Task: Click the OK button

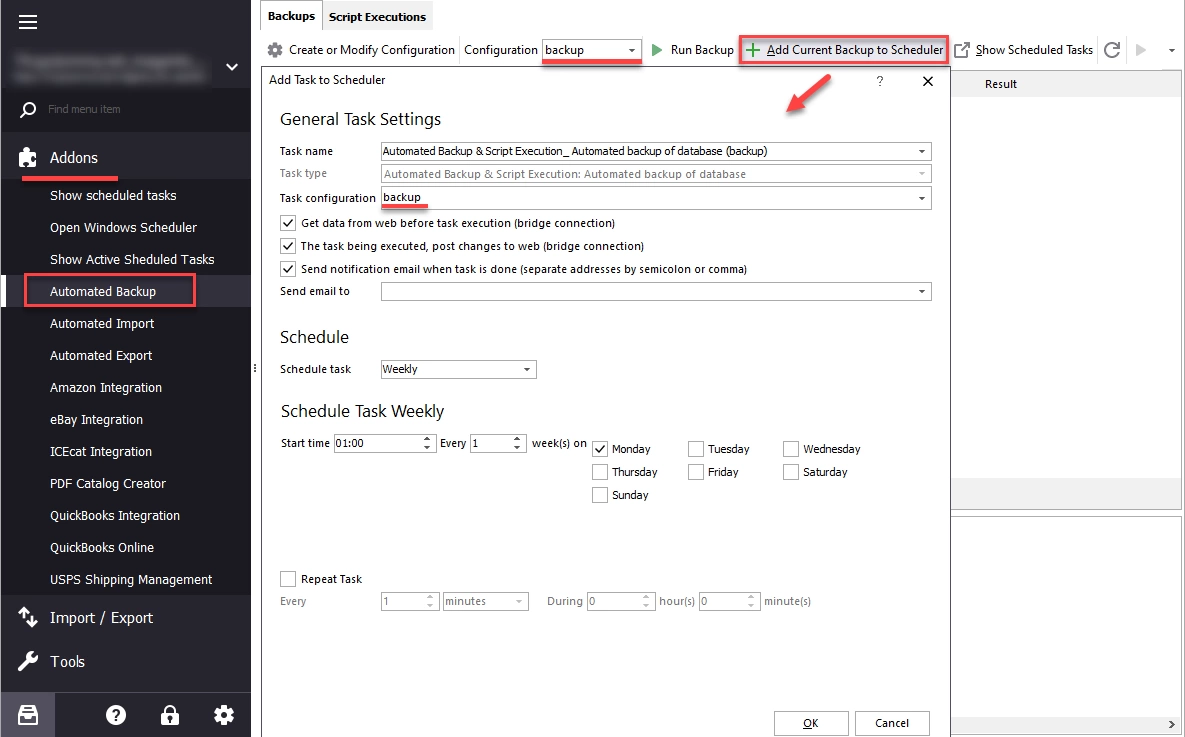Action: coord(811,723)
